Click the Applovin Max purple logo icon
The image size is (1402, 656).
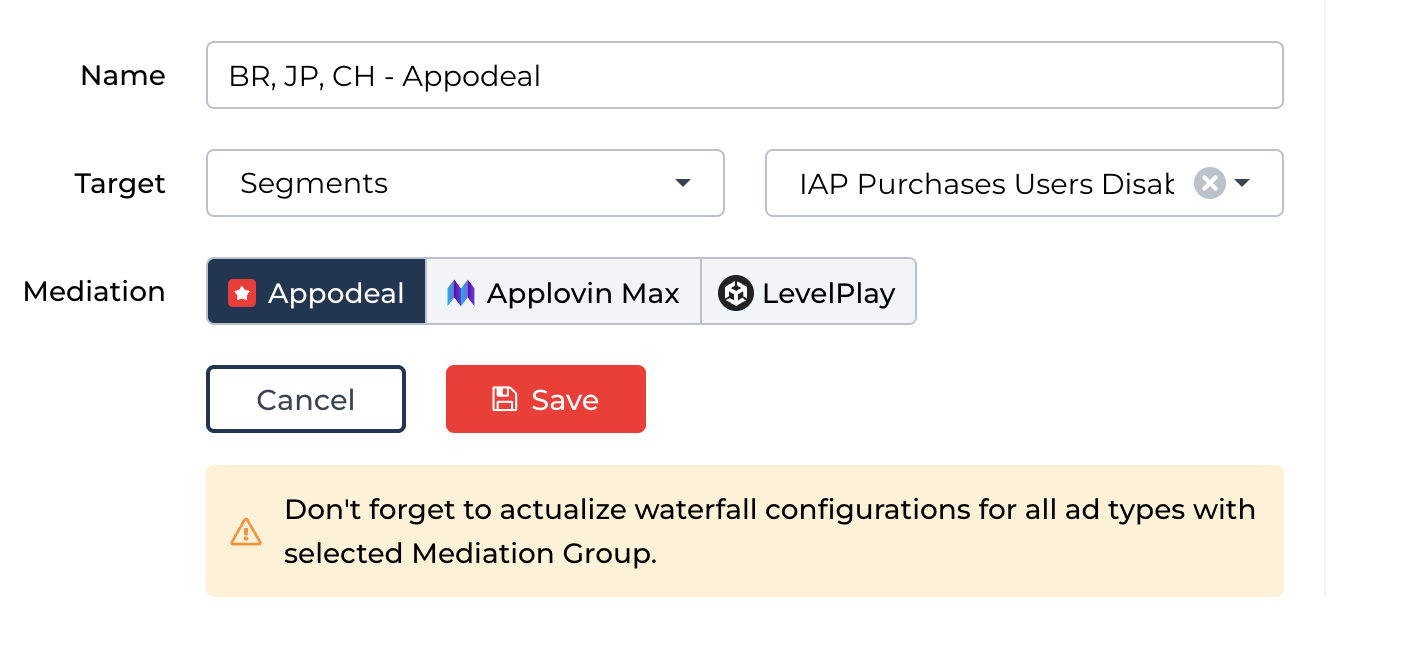[x=461, y=293]
